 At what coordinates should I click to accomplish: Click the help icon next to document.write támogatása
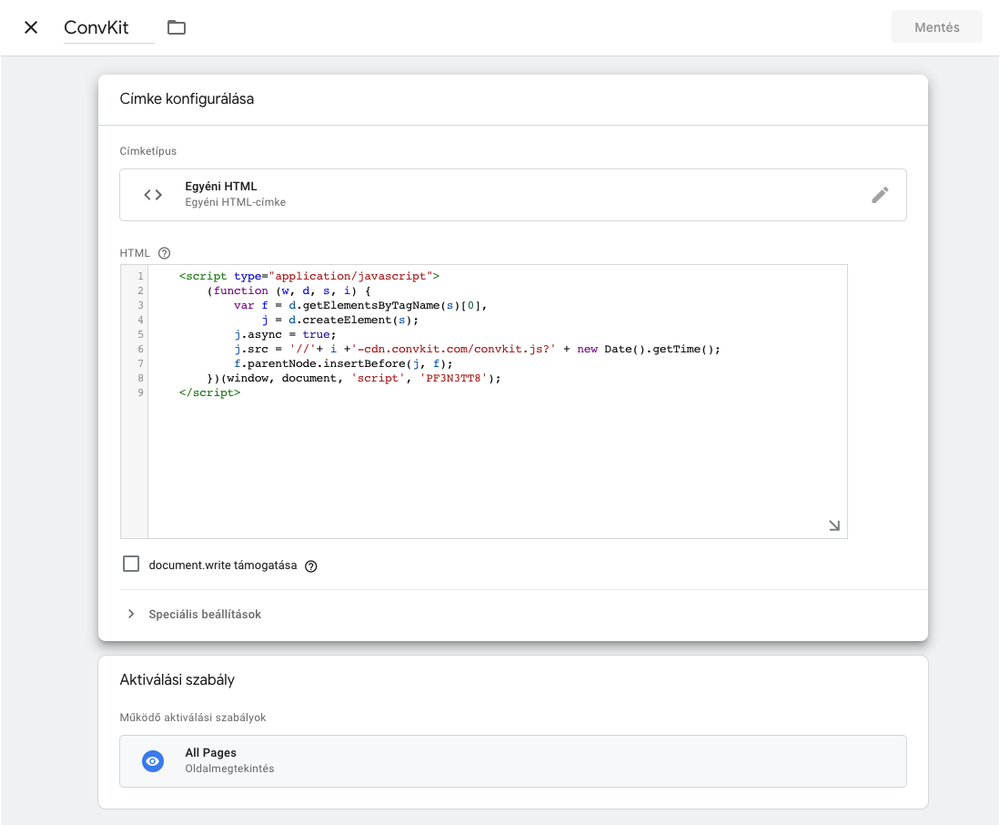tap(311, 566)
